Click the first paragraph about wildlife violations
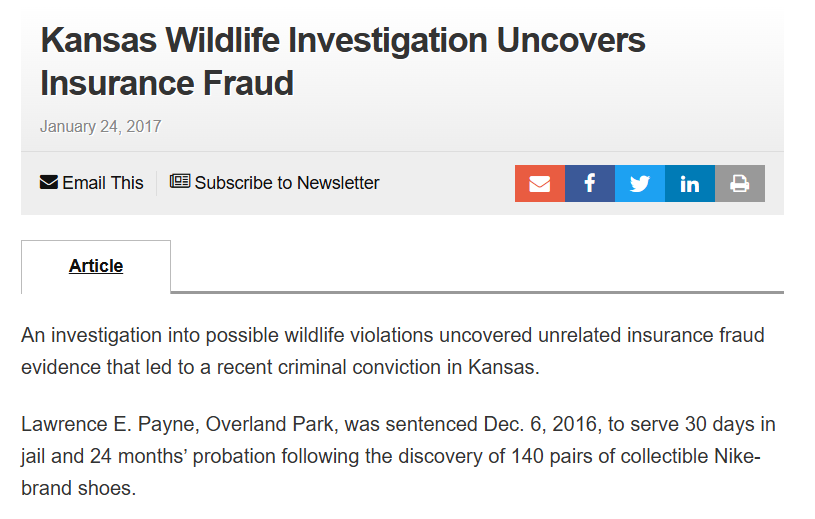The image size is (815, 519). click(392, 351)
